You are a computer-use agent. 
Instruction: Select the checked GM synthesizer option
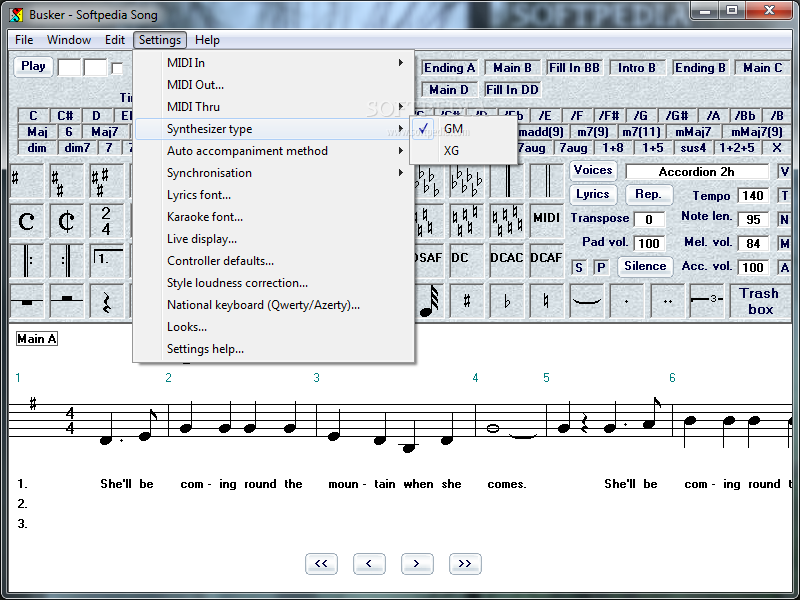(x=453, y=129)
